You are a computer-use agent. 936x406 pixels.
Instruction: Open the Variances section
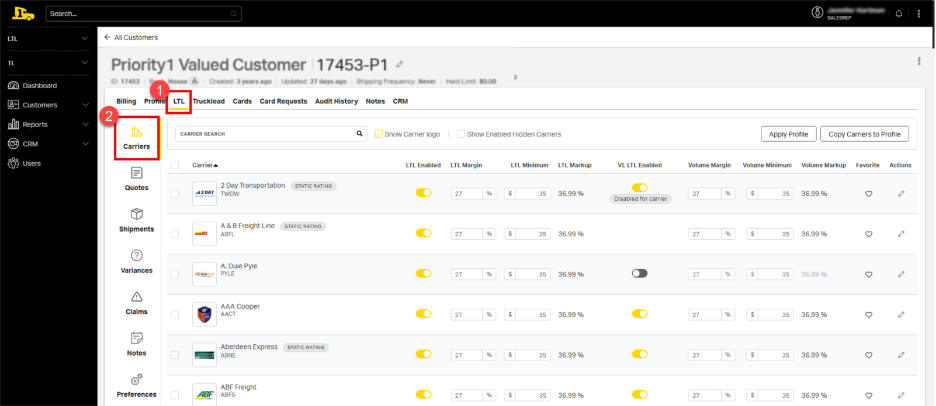pos(136,262)
